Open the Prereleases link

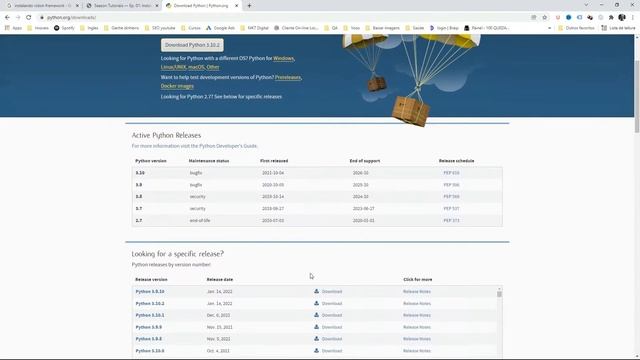[288, 77]
